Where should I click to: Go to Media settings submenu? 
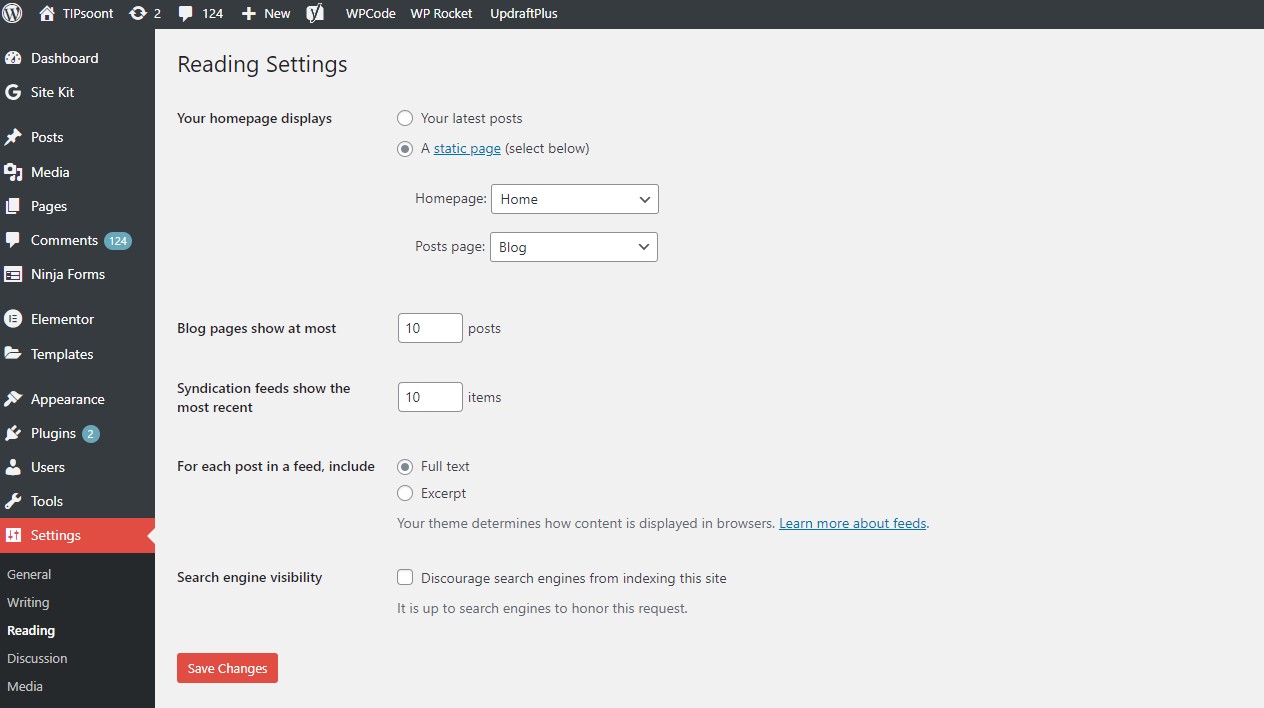tap(25, 686)
